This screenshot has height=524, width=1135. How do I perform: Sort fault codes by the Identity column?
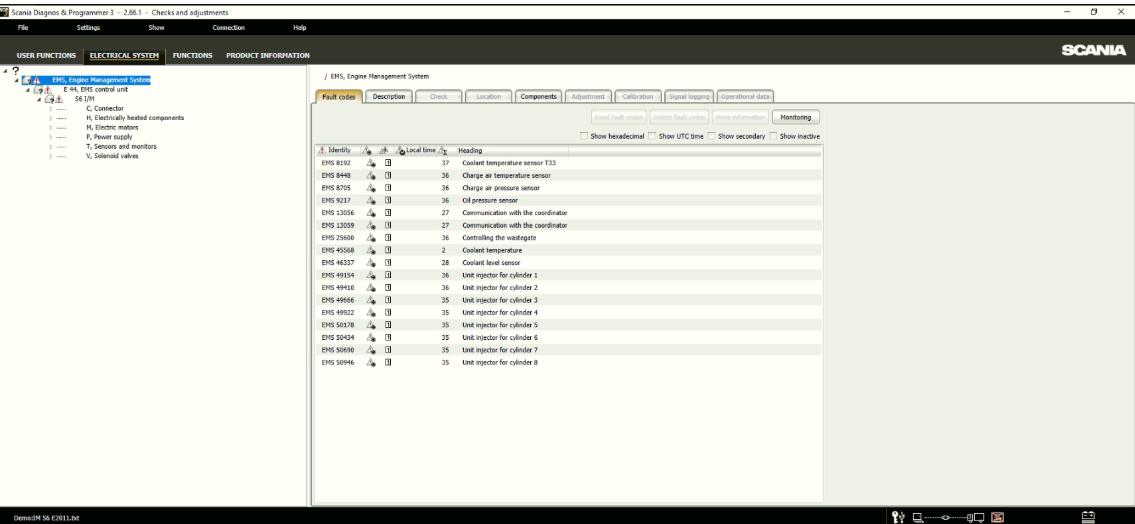[x=338, y=151]
